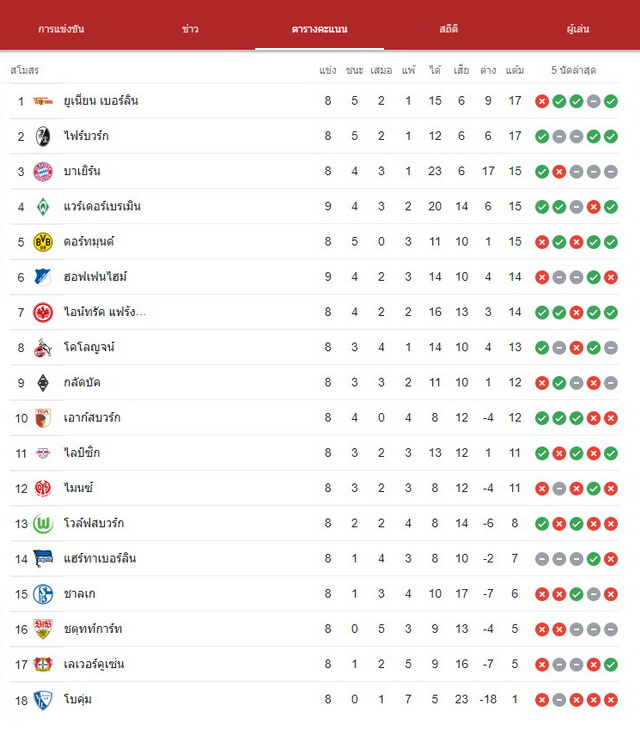Switch to the สถิติ statistics tab

(448, 29)
